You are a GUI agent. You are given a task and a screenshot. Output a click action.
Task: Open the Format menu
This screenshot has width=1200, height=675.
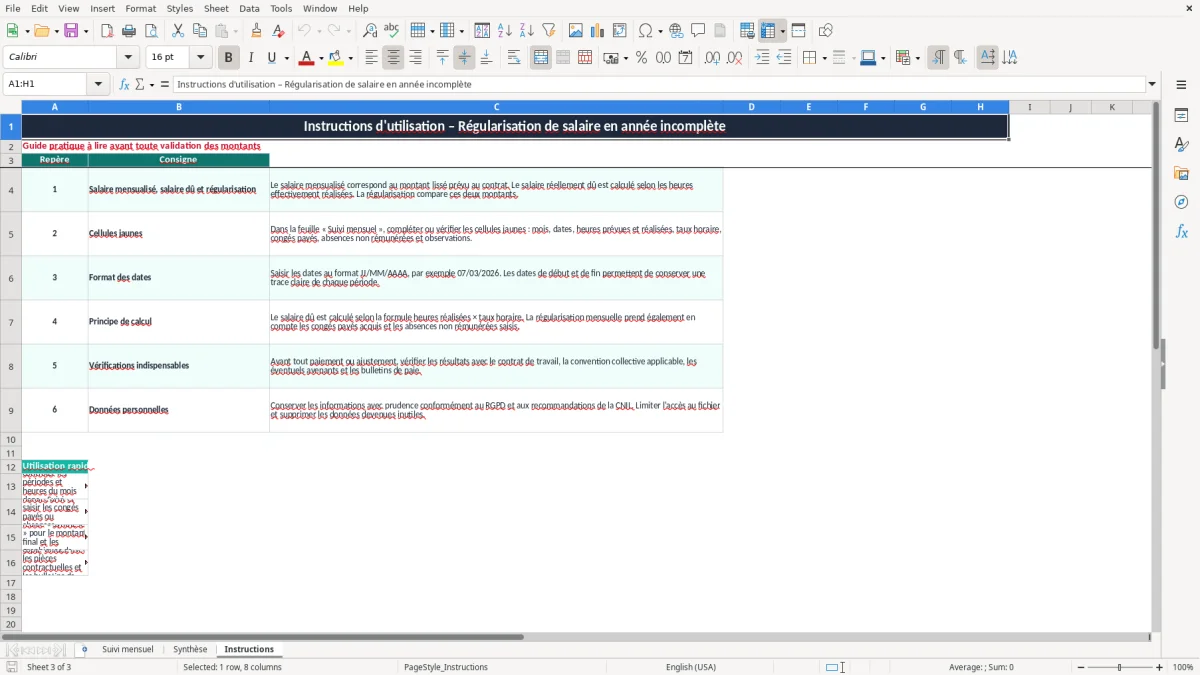(x=140, y=8)
